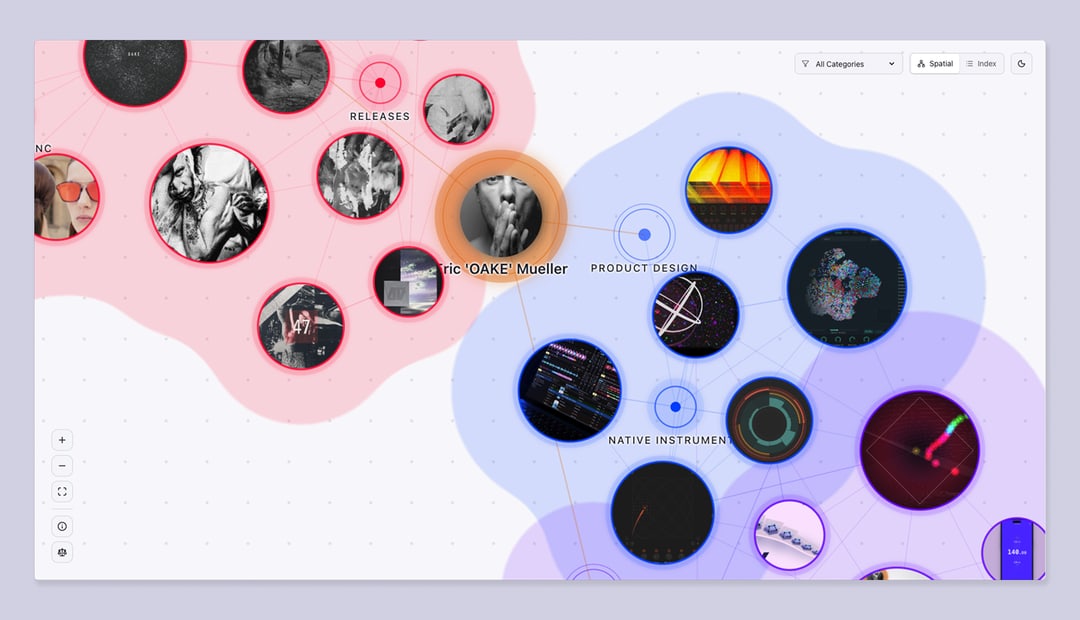This screenshot has width=1080, height=620.
Task: Select the Native Instruments category node
Action: [x=675, y=407]
